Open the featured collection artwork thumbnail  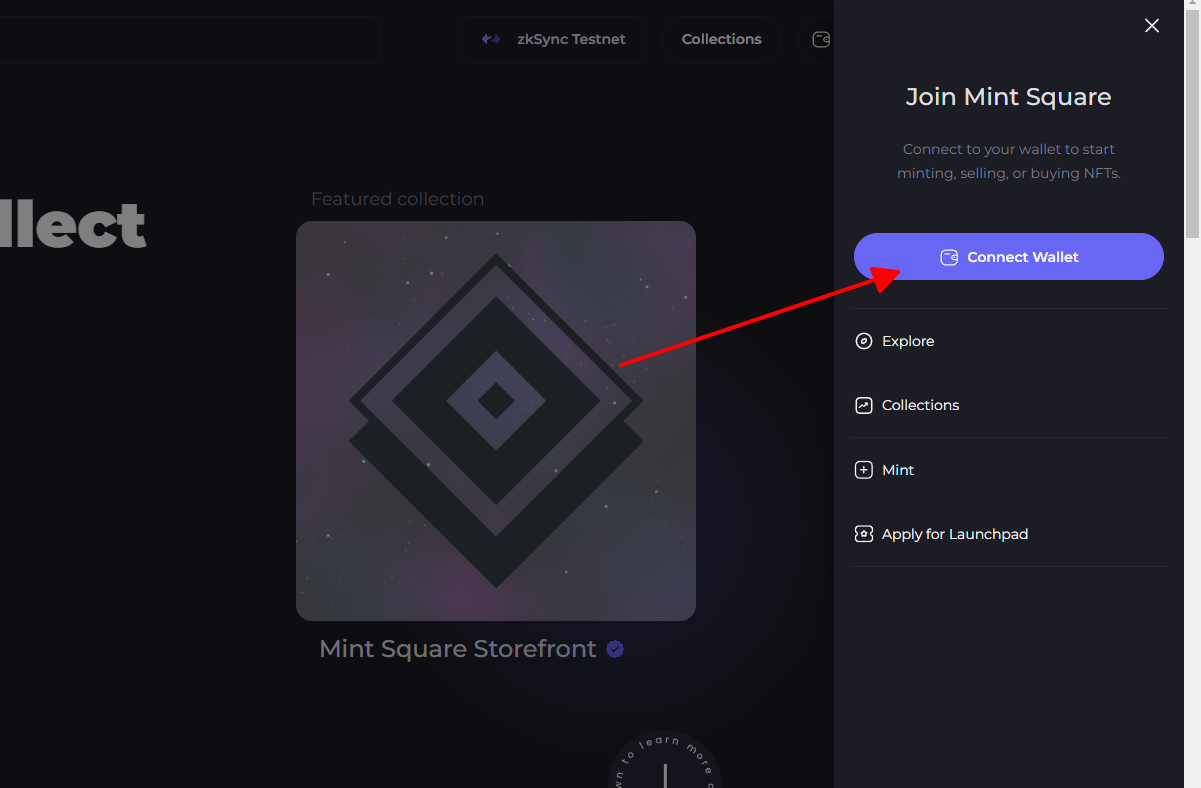(496, 421)
